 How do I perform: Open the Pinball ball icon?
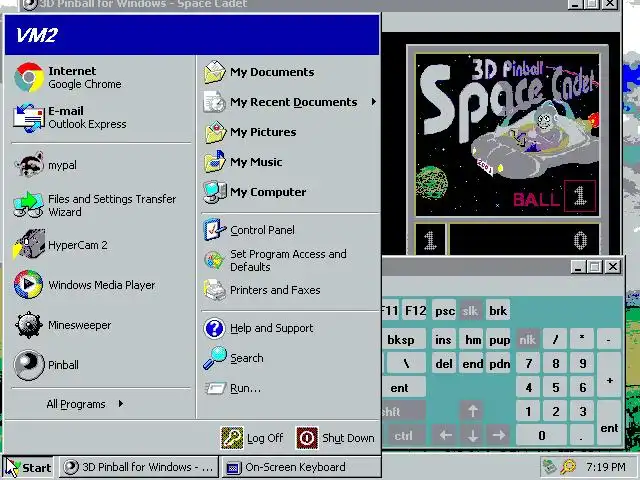tap(29, 365)
